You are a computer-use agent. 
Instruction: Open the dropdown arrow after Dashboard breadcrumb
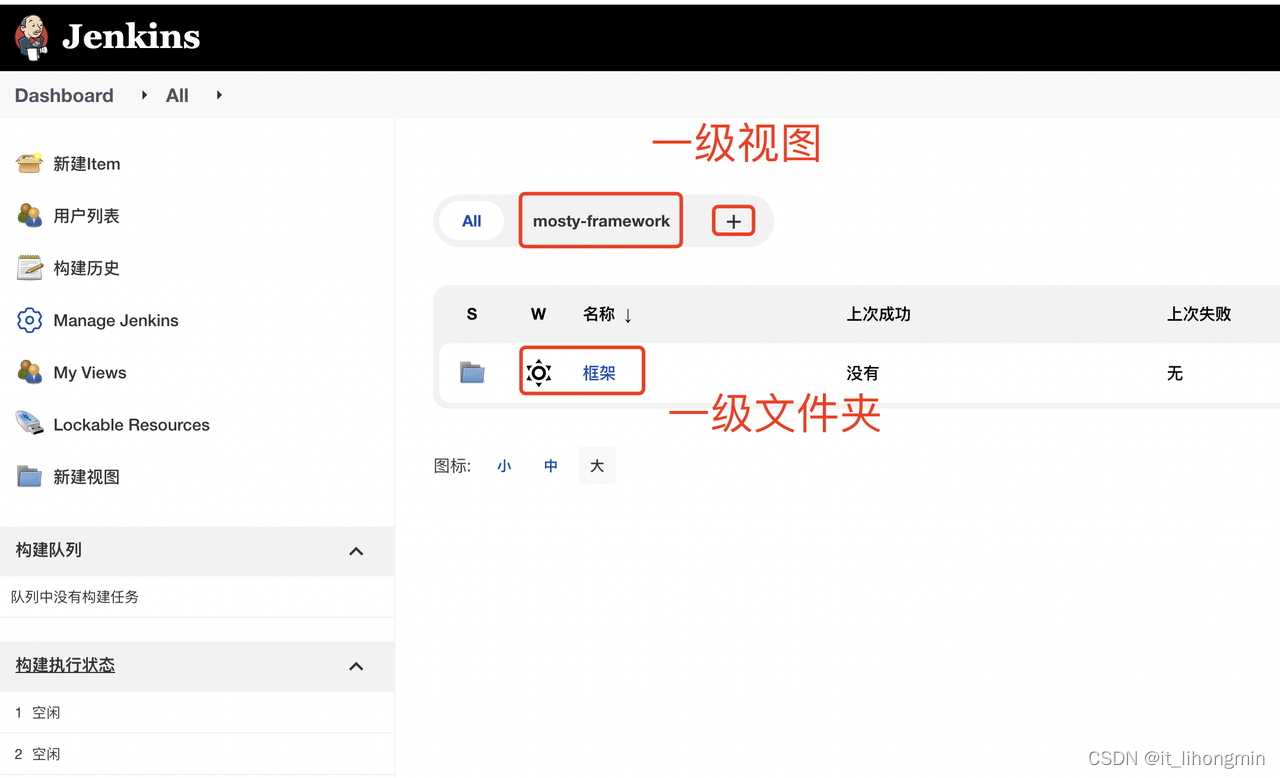pyautogui.click(x=144, y=95)
